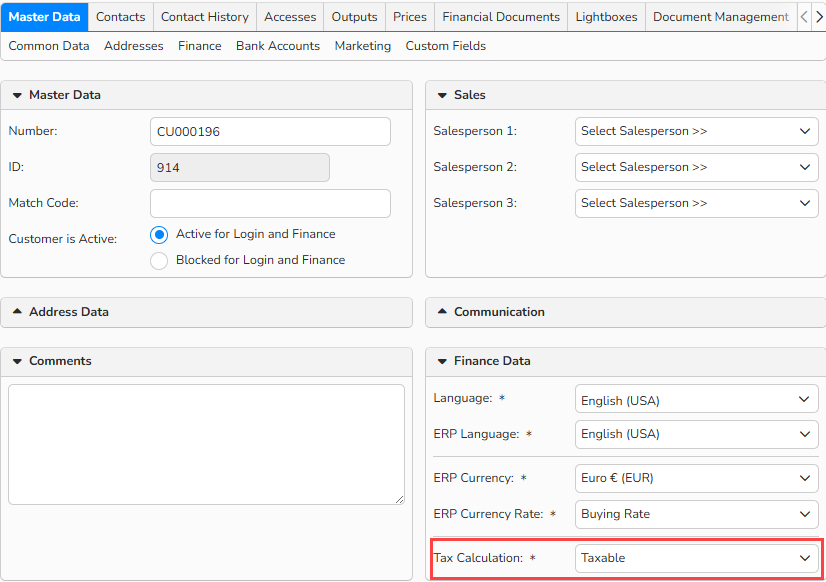The image size is (826, 582).
Task: Select Blocked for Login and Finance
Action: point(159,261)
